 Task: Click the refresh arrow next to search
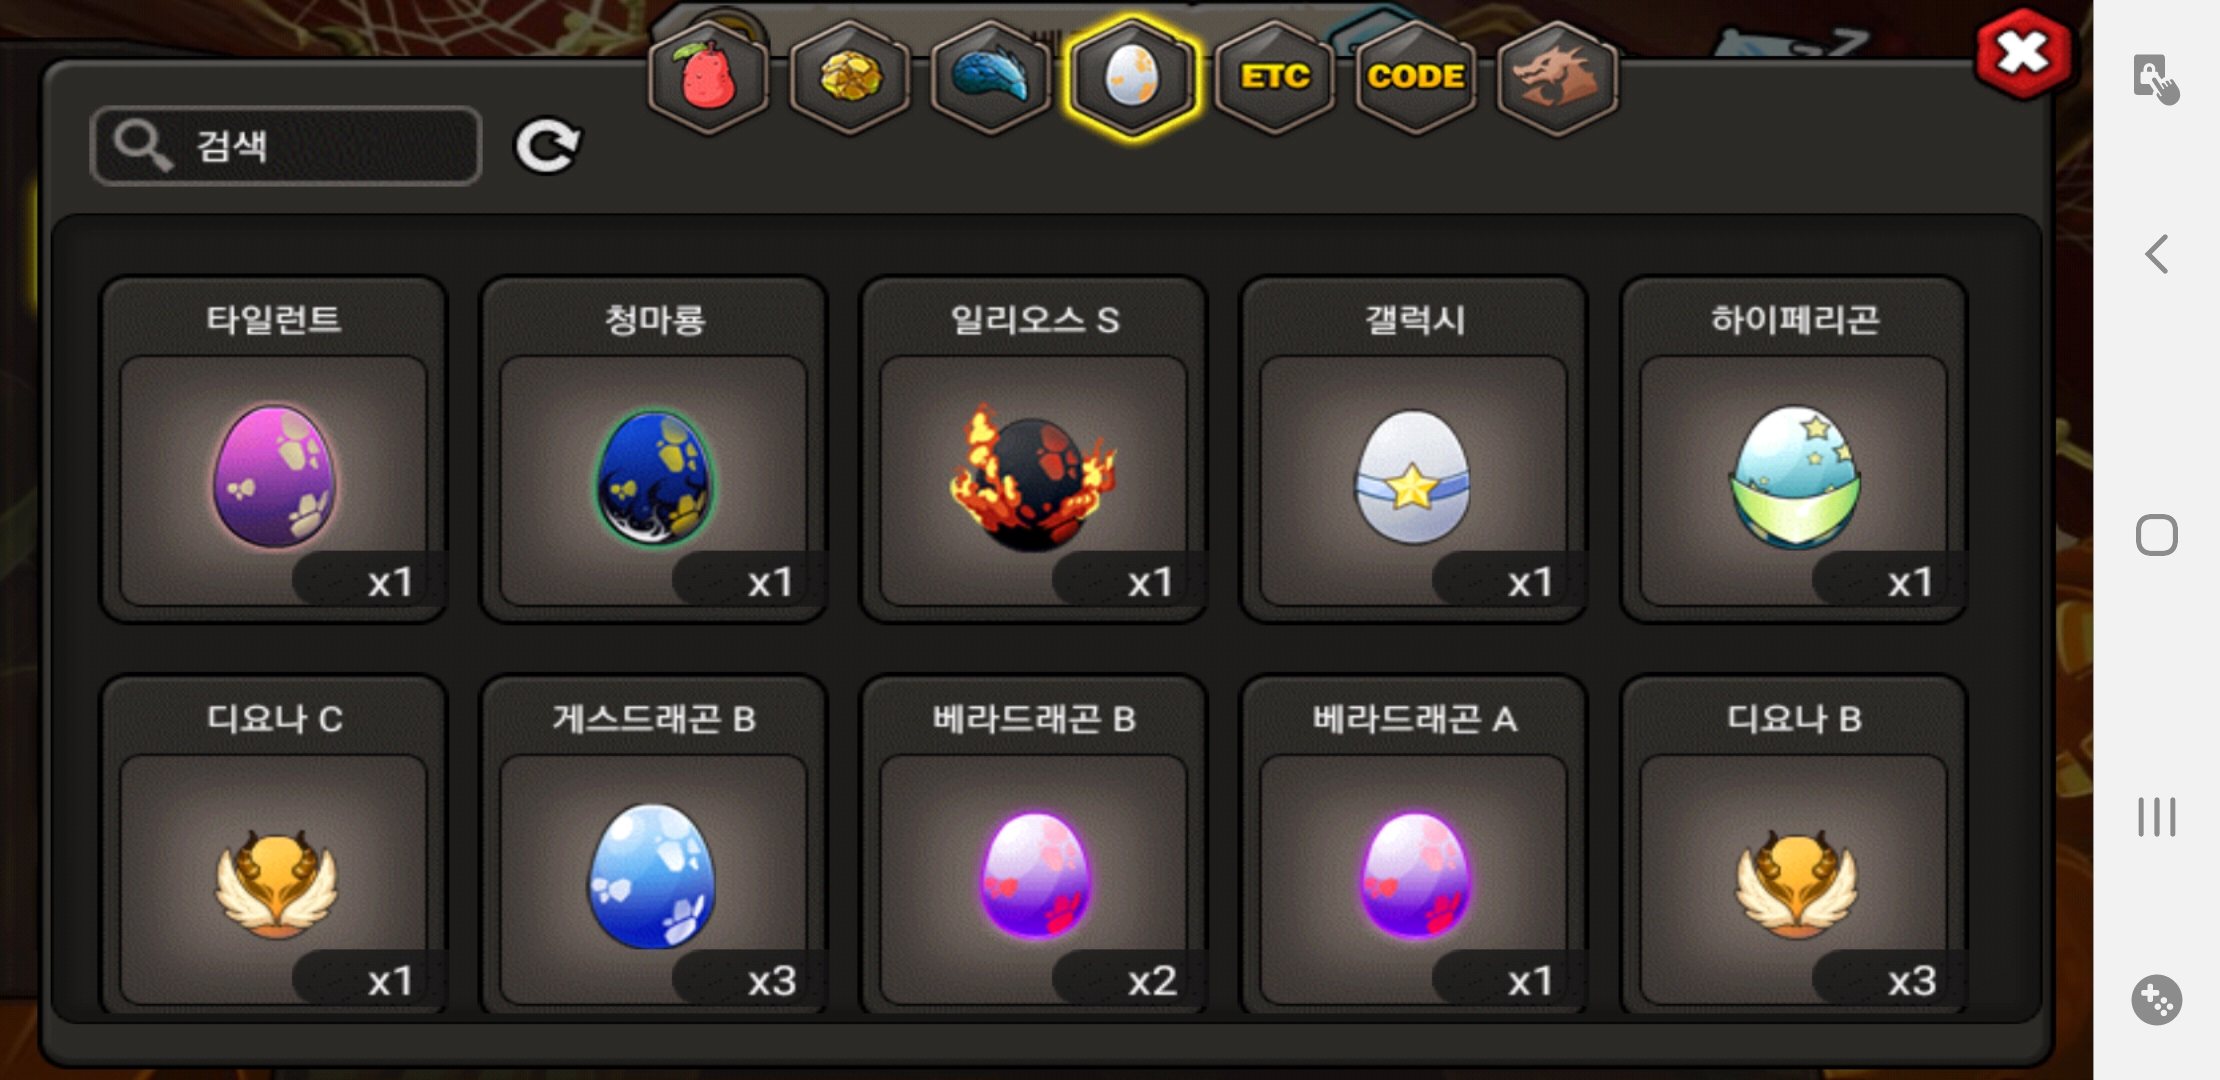click(547, 147)
